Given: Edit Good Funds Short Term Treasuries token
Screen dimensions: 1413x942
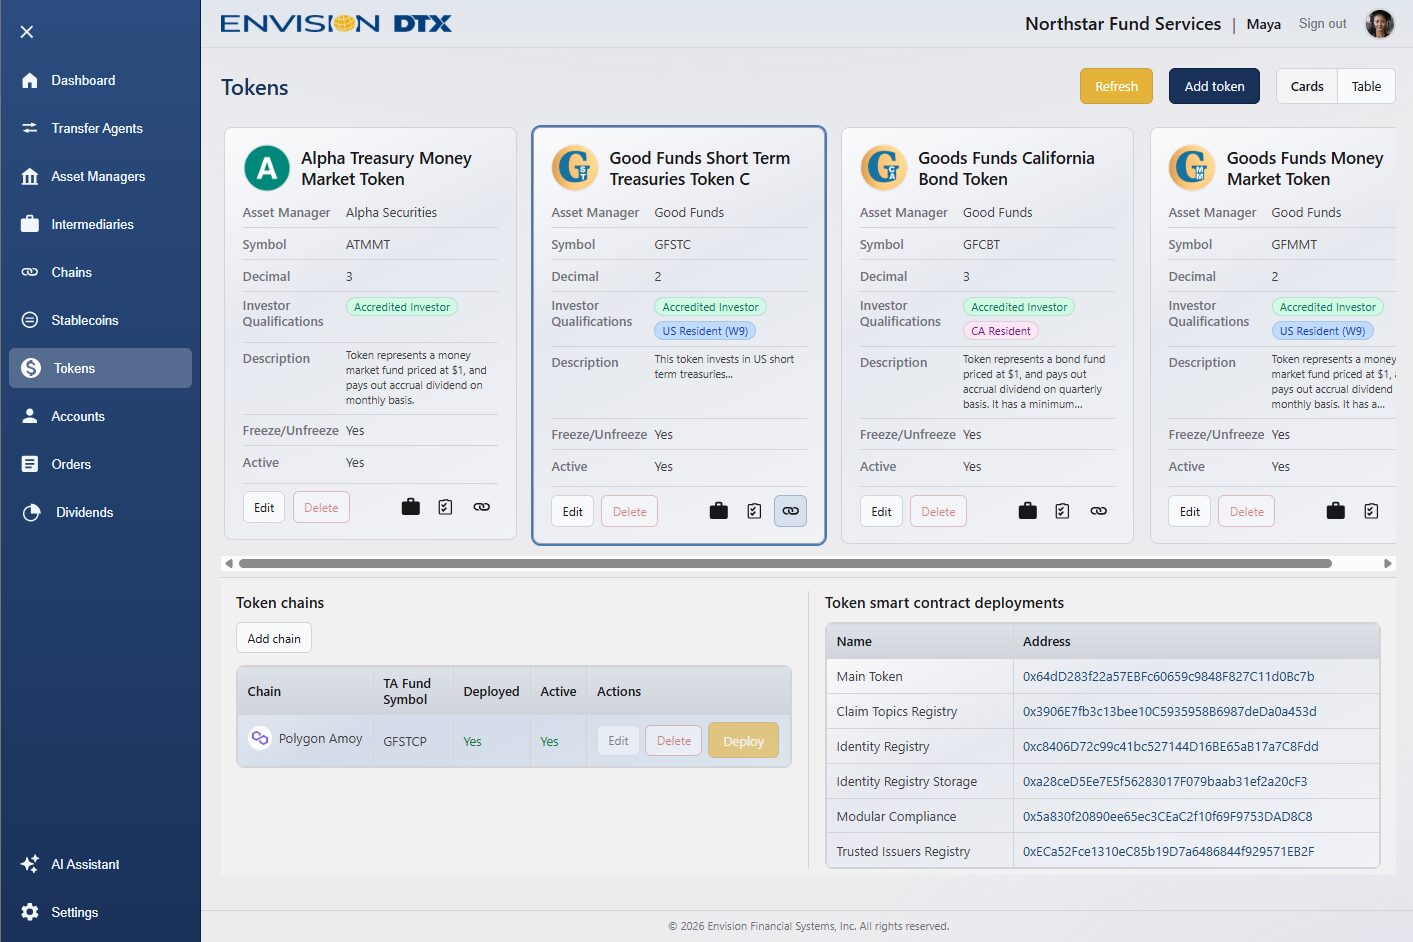Looking at the screenshot, I should point(572,511).
